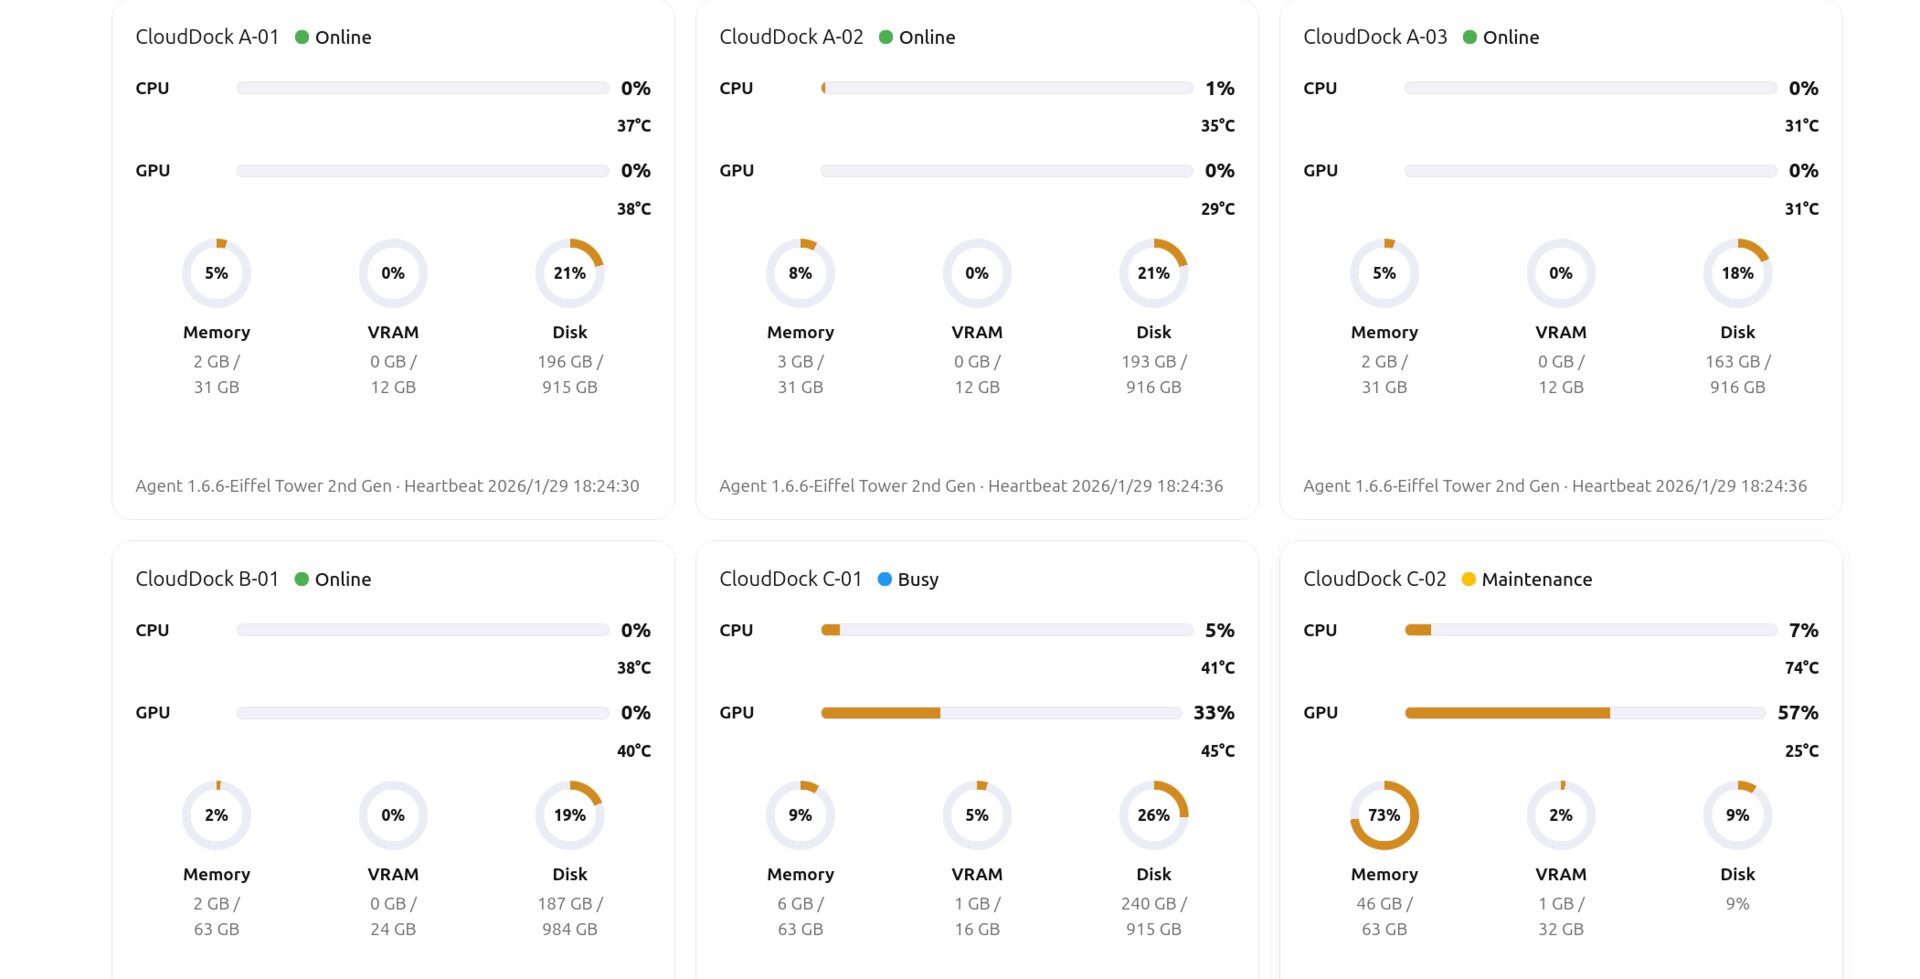Click the GPU 57% usage bar on CloudDock C-02

pyautogui.click(x=1585, y=712)
